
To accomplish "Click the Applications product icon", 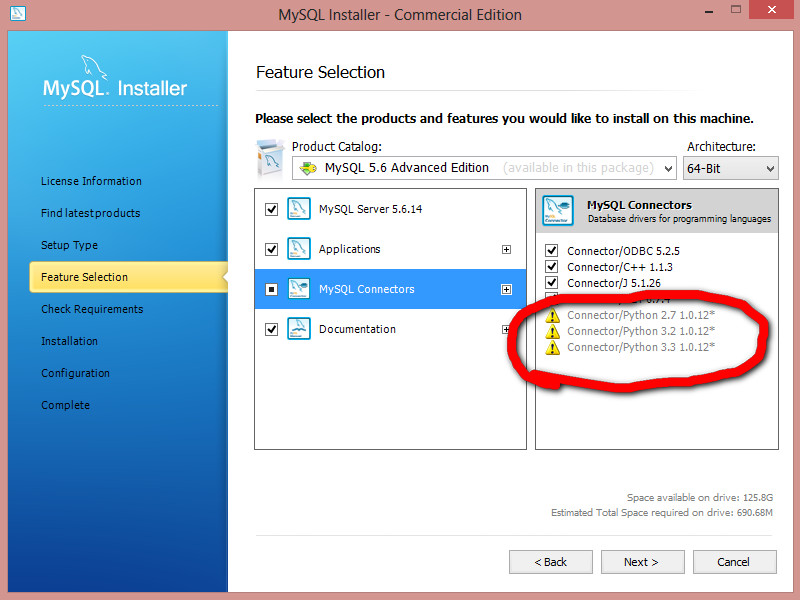I will click(x=298, y=249).
